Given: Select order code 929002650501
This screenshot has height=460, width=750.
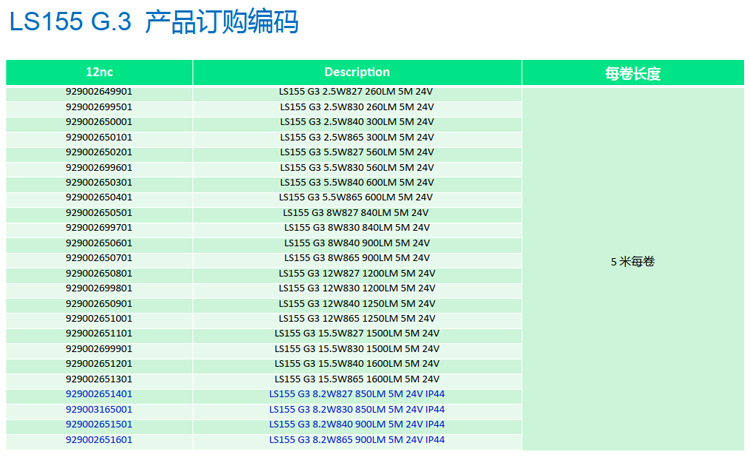Looking at the screenshot, I should [99, 212].
